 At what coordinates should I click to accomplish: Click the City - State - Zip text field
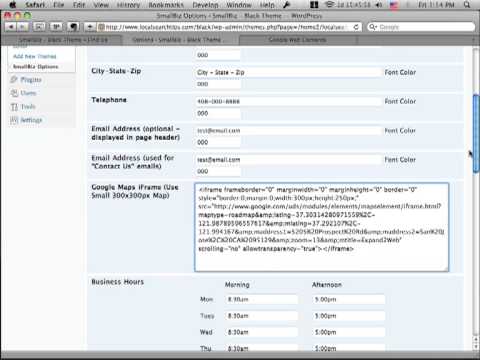pos(288,72)
